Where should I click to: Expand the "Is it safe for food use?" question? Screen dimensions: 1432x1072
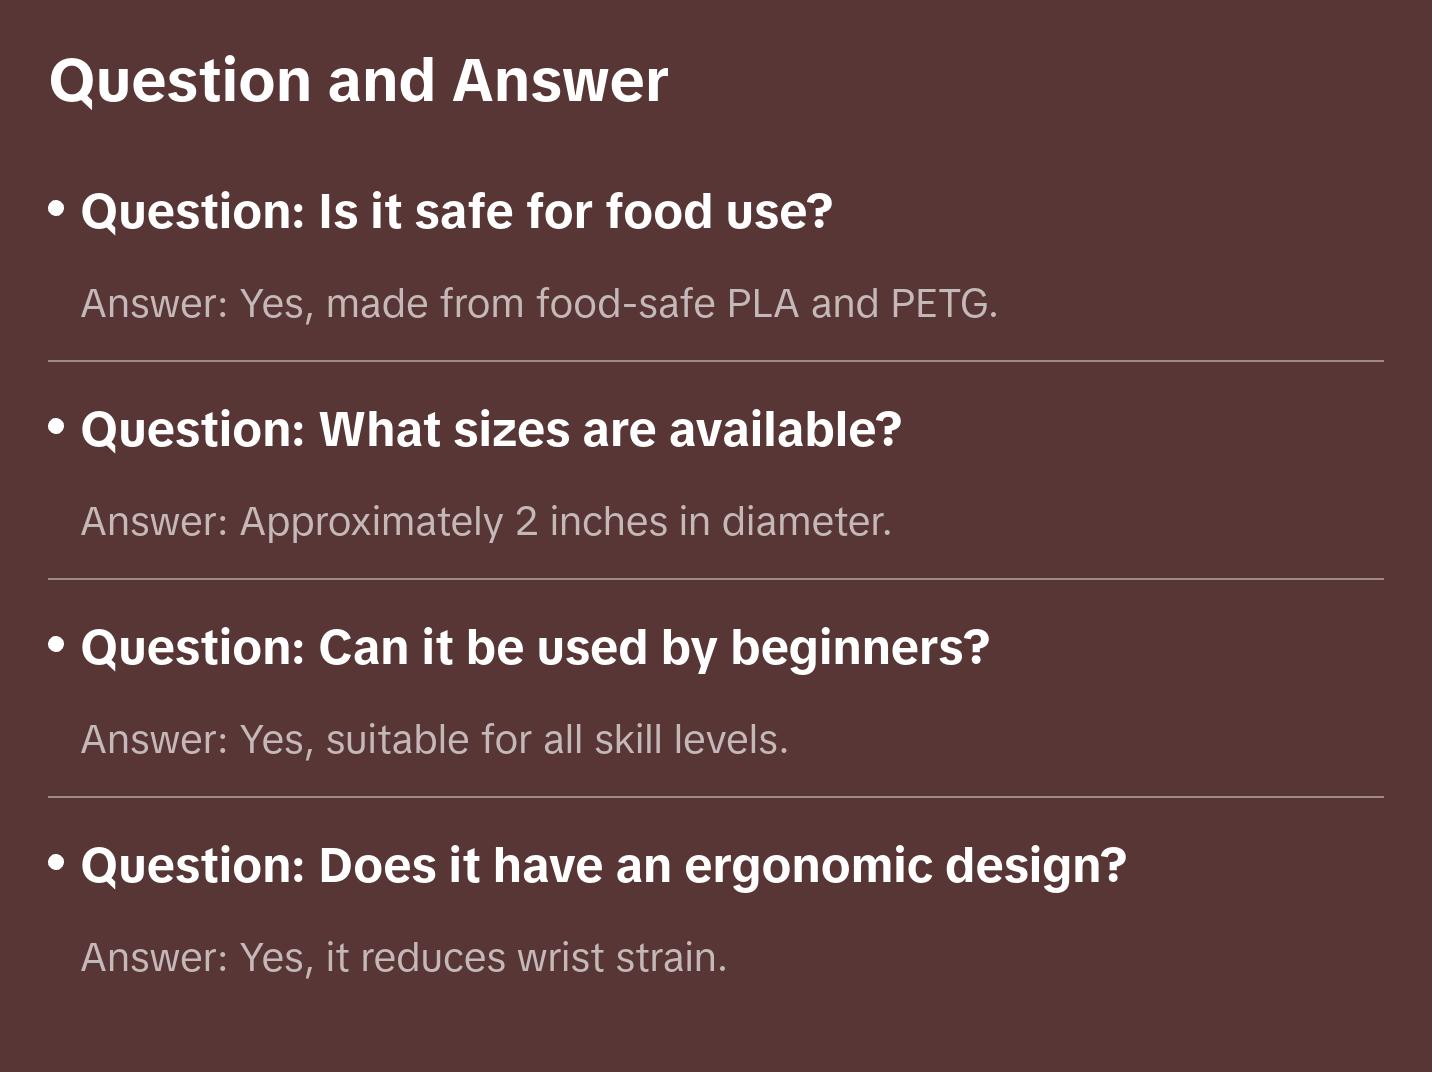click(x=456, y=212)
